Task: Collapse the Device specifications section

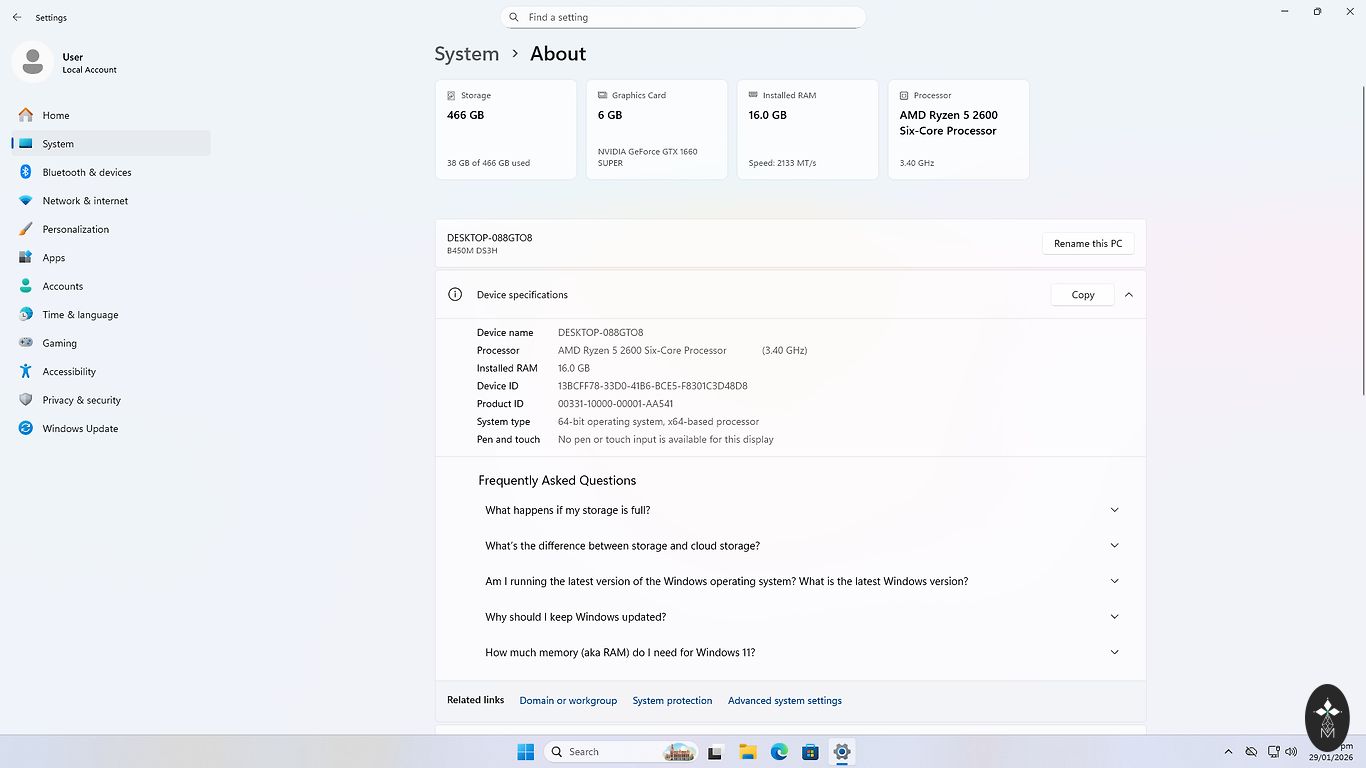Action: [x=1128, y=295]
